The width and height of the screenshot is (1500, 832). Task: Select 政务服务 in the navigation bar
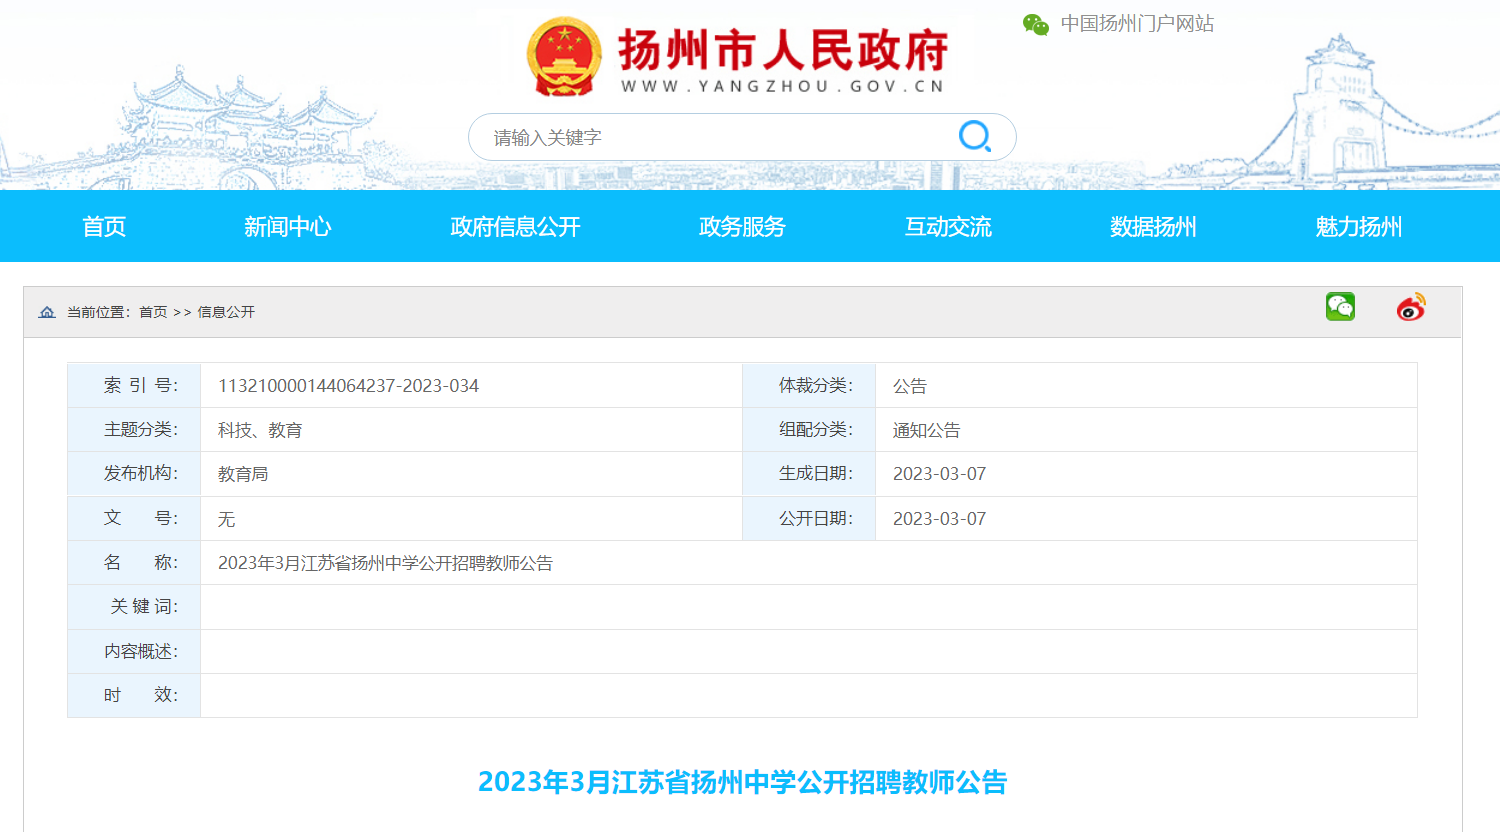pos(742,227)
